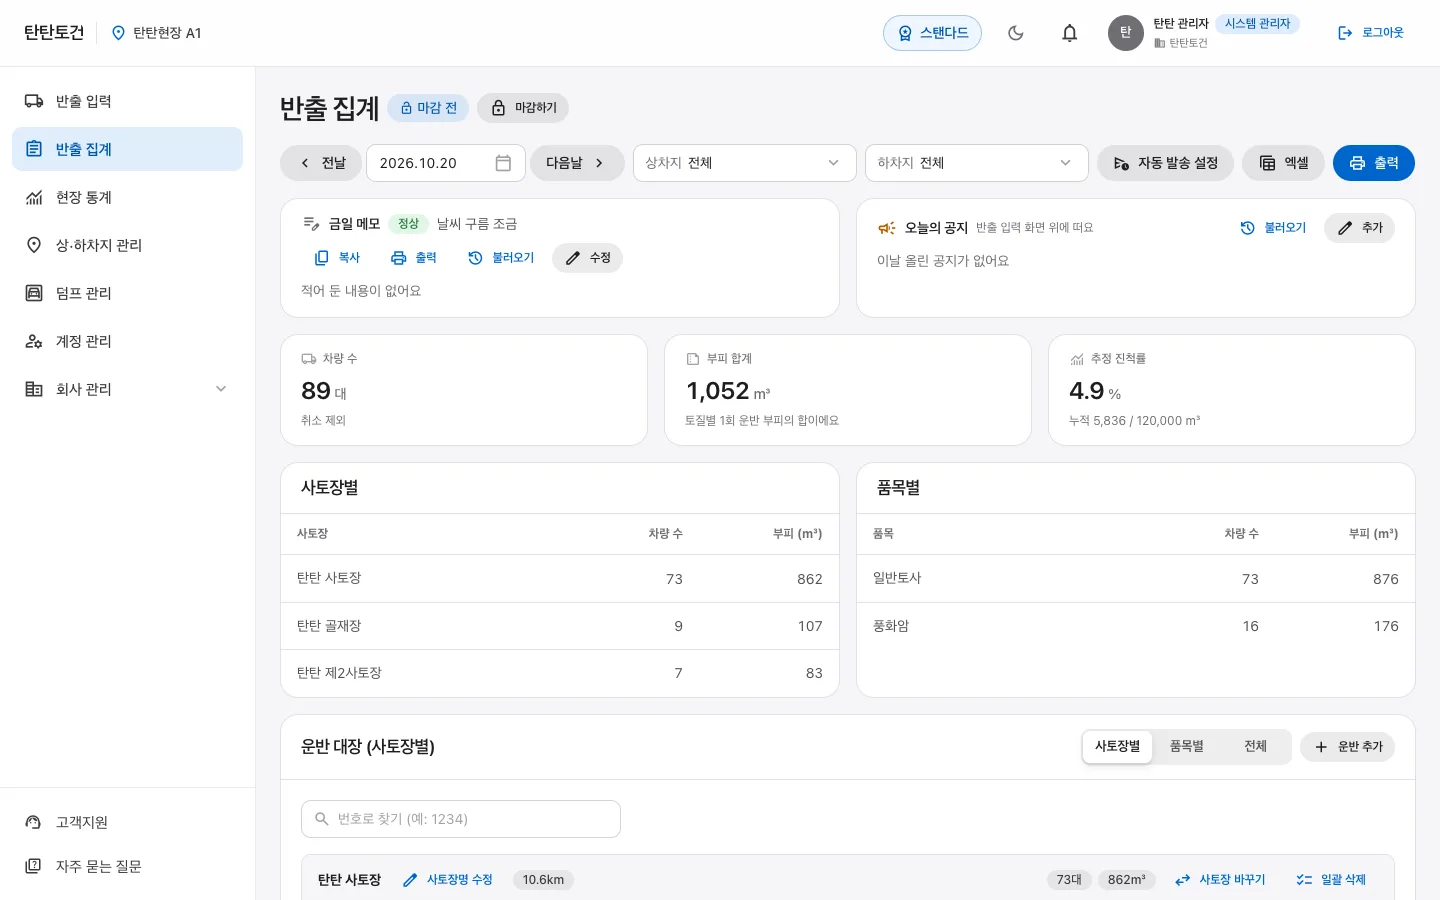Click the 마감 전 lock status badge
Viewport: 1440px width, 900px height.
pyautogui.click(x=429, y=108)
